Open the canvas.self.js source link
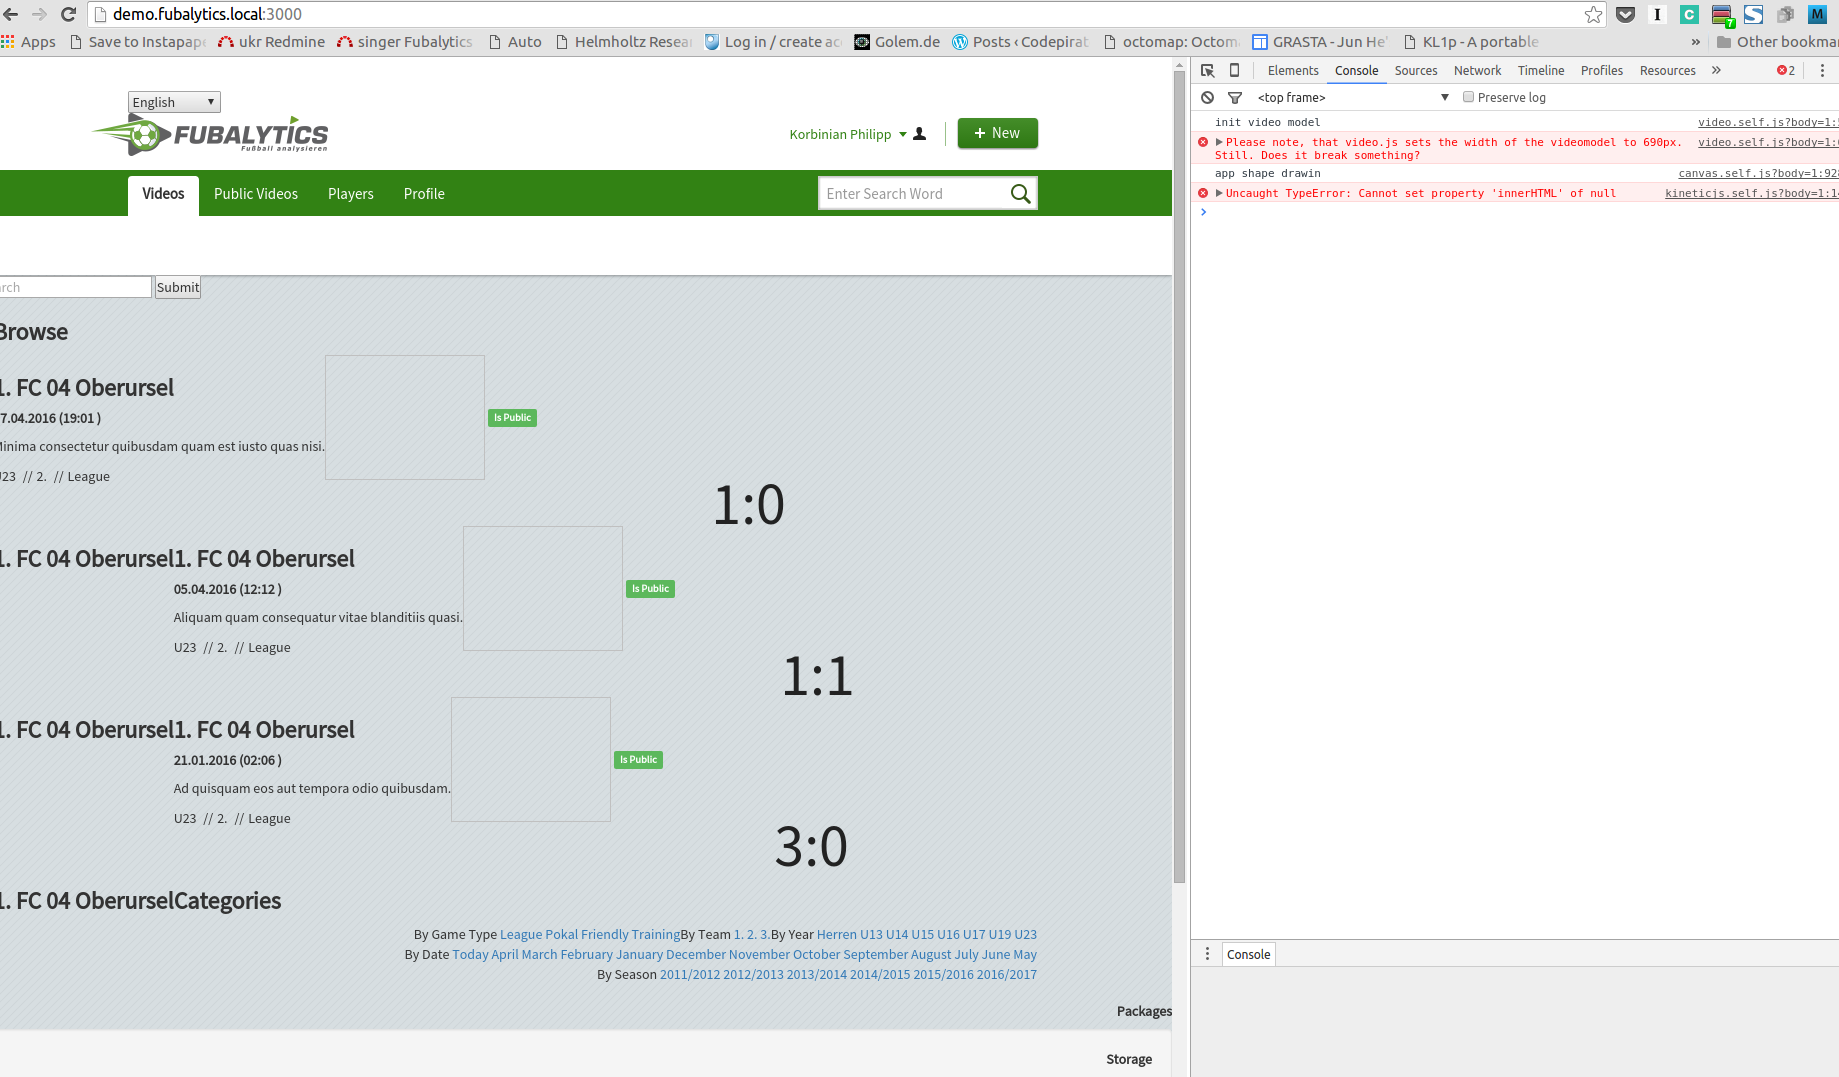The width and height of the screenshot is (1839, 1077). coord(1758,173)
